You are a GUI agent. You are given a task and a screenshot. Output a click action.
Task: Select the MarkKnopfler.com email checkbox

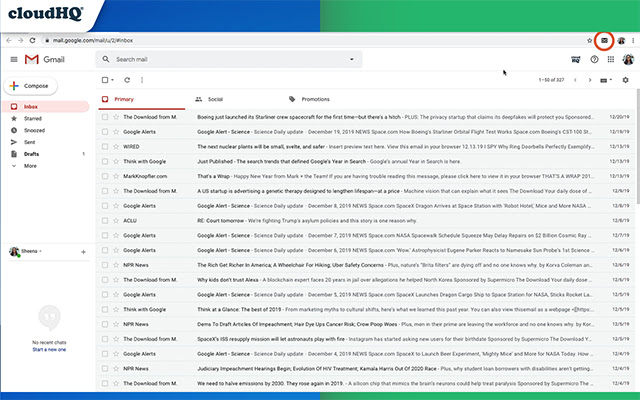click(x=105, y=176)
